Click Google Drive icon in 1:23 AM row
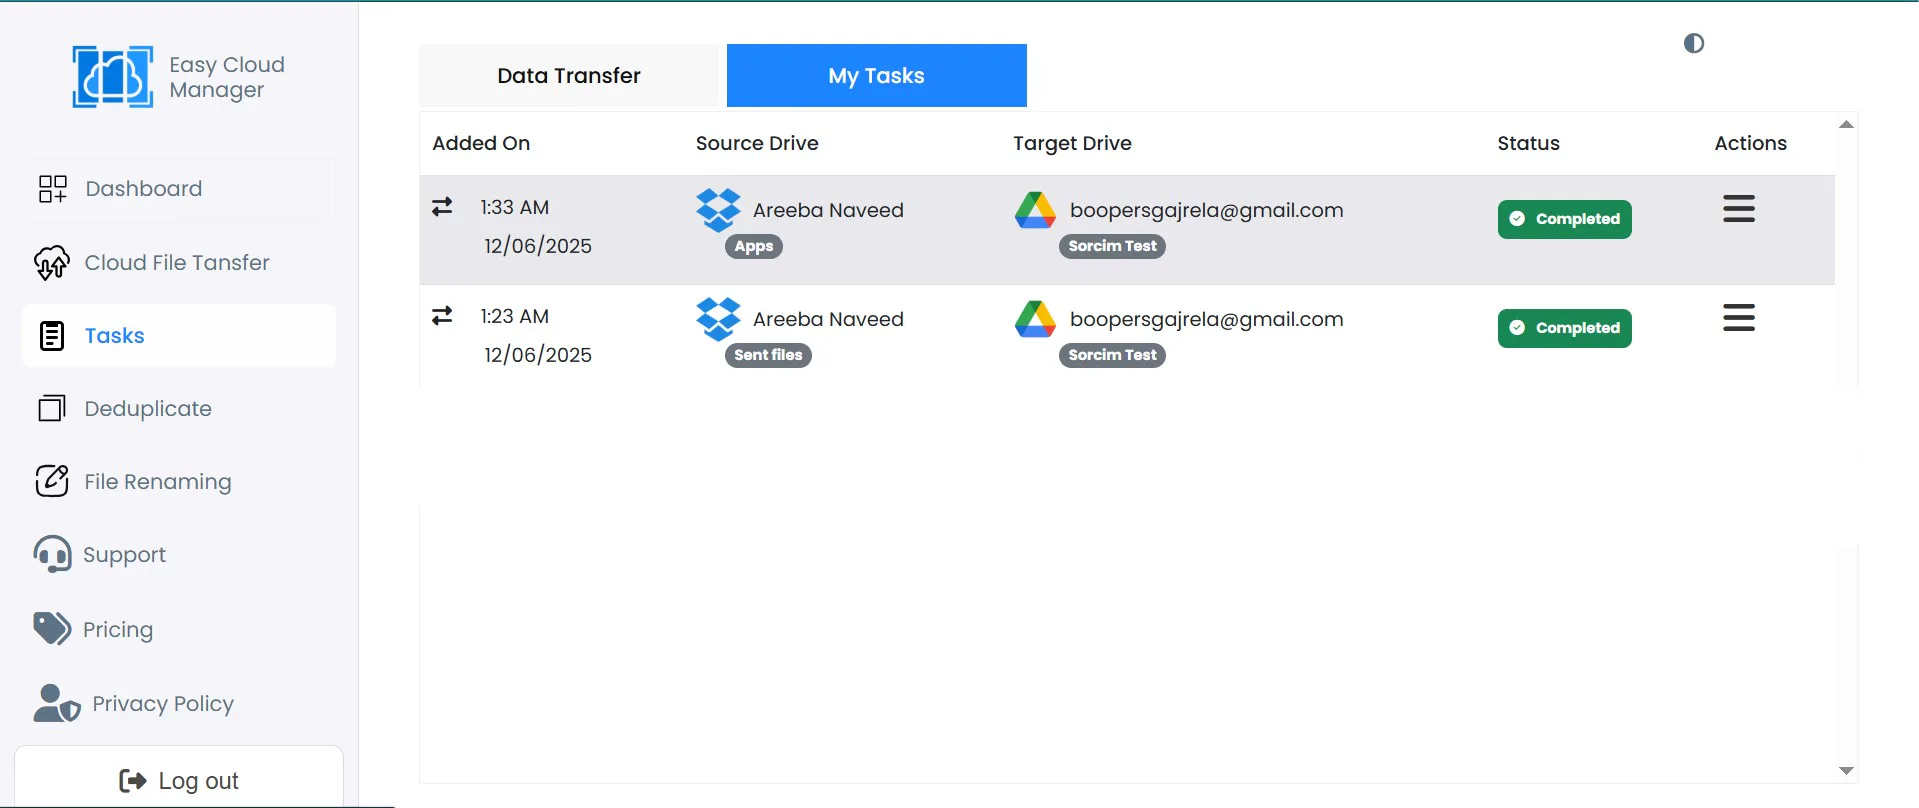This screenshot has height=808, width=1919. [x=1036, y=319]
